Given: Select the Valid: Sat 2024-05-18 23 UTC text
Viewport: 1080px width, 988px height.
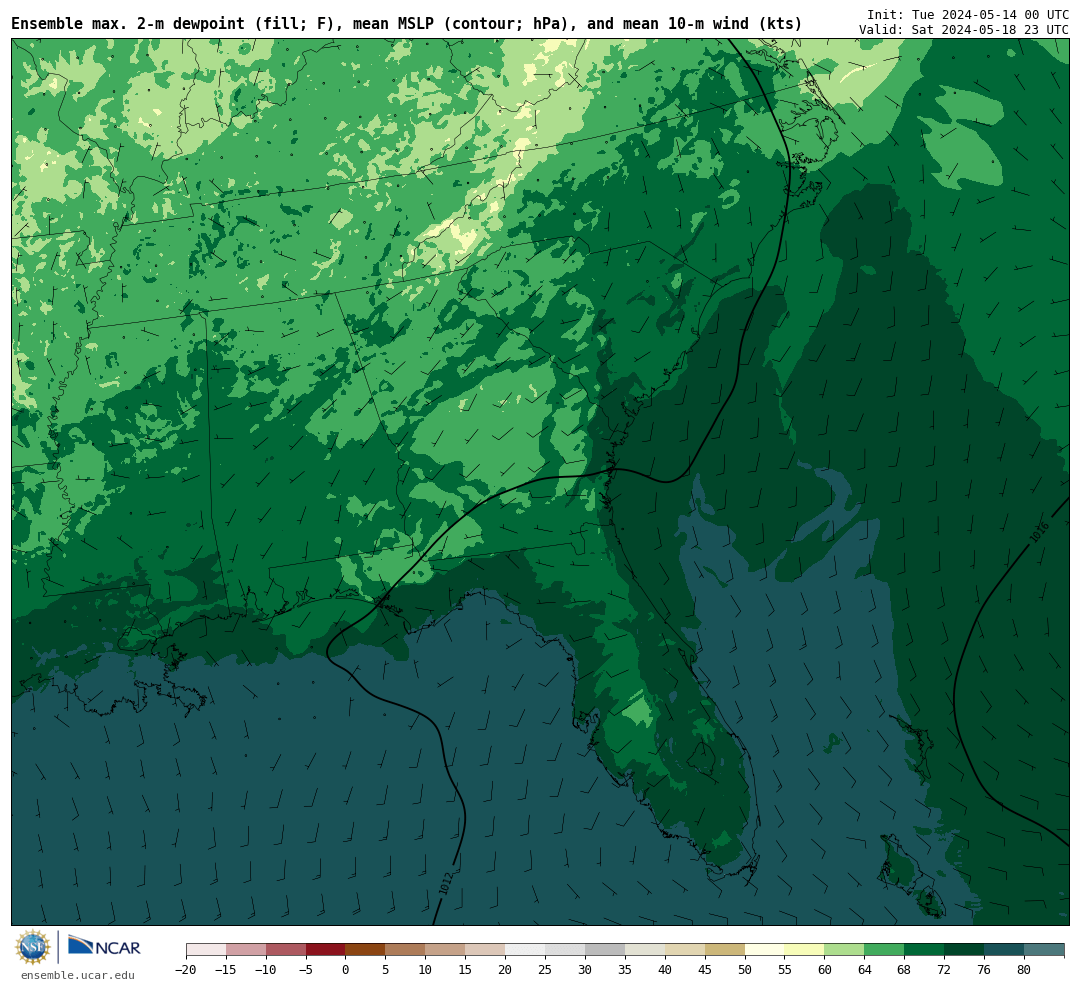Looking at the screenshot, I should [964, 30].
